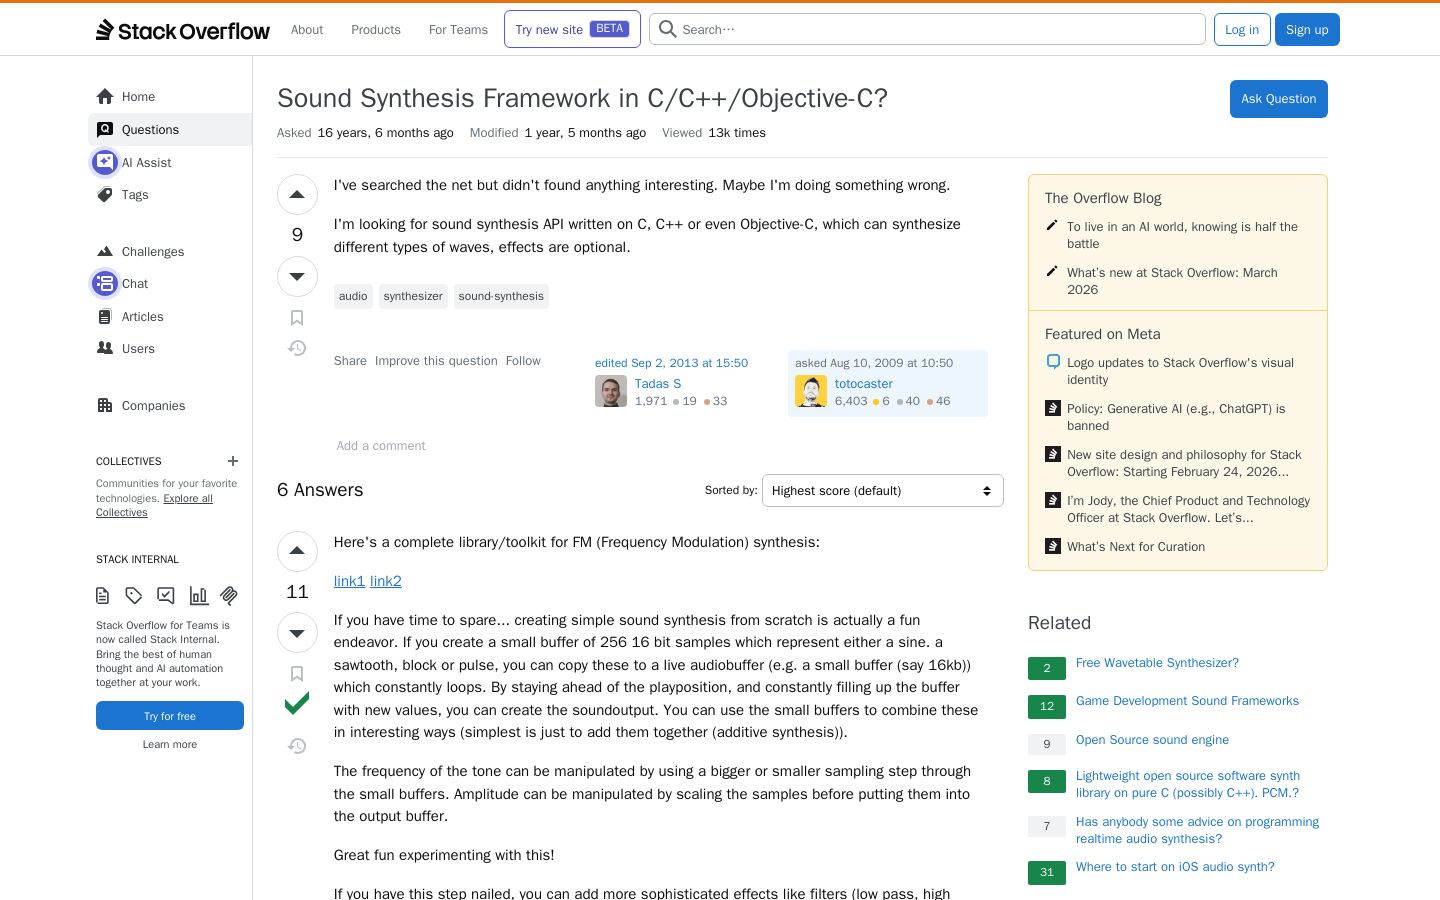Screen dimensions: 1440x900
Task: Open link1 in the answer
Action: click(349, 581)
